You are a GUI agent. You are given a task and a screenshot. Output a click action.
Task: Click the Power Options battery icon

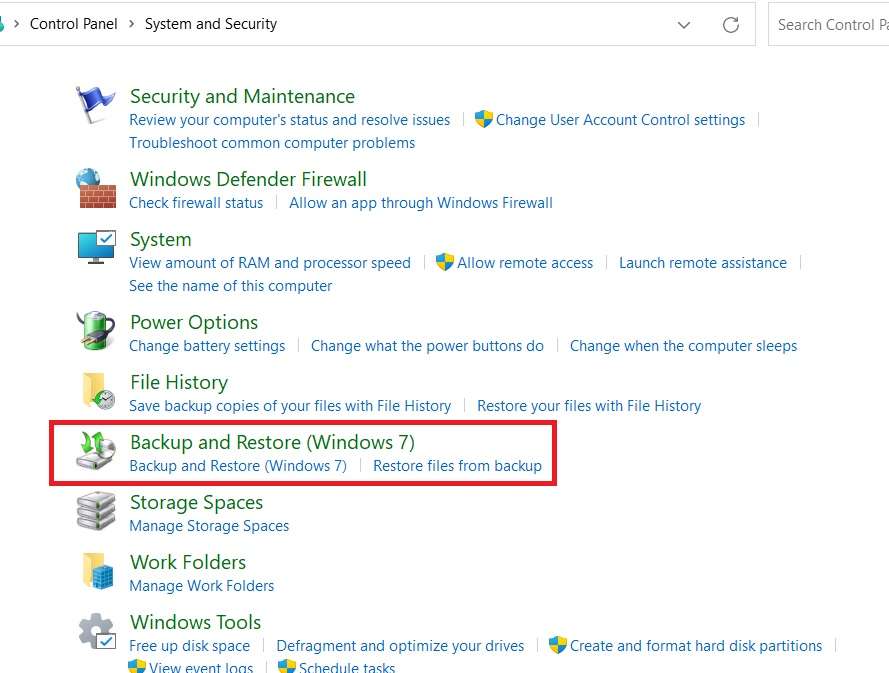(x=96, y=331)
